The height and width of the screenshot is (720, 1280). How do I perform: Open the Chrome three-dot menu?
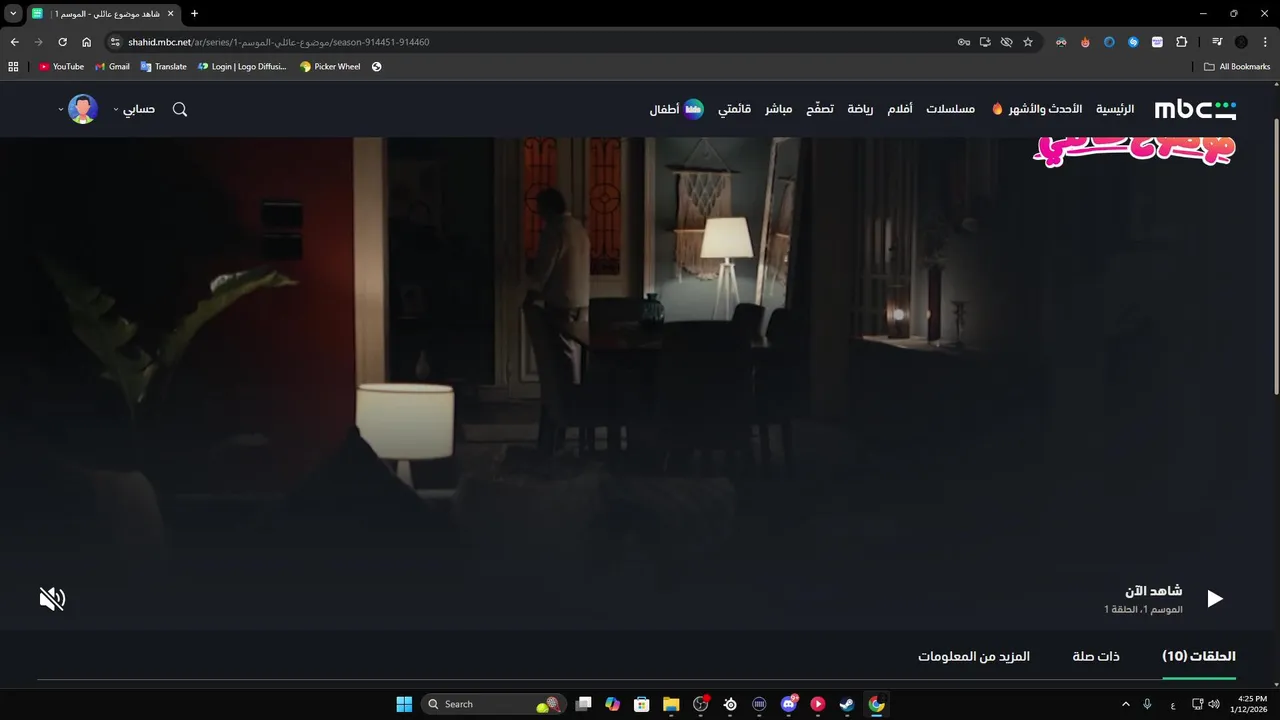pyautogui.click(x=1265, y=42)
